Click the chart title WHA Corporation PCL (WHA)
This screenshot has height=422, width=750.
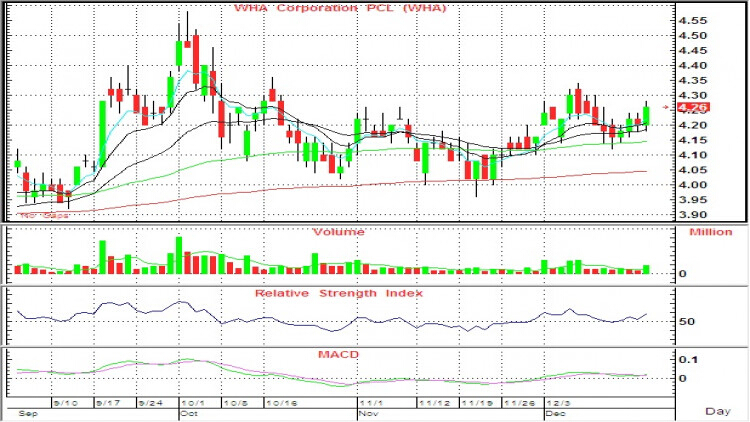click(340, 8)
